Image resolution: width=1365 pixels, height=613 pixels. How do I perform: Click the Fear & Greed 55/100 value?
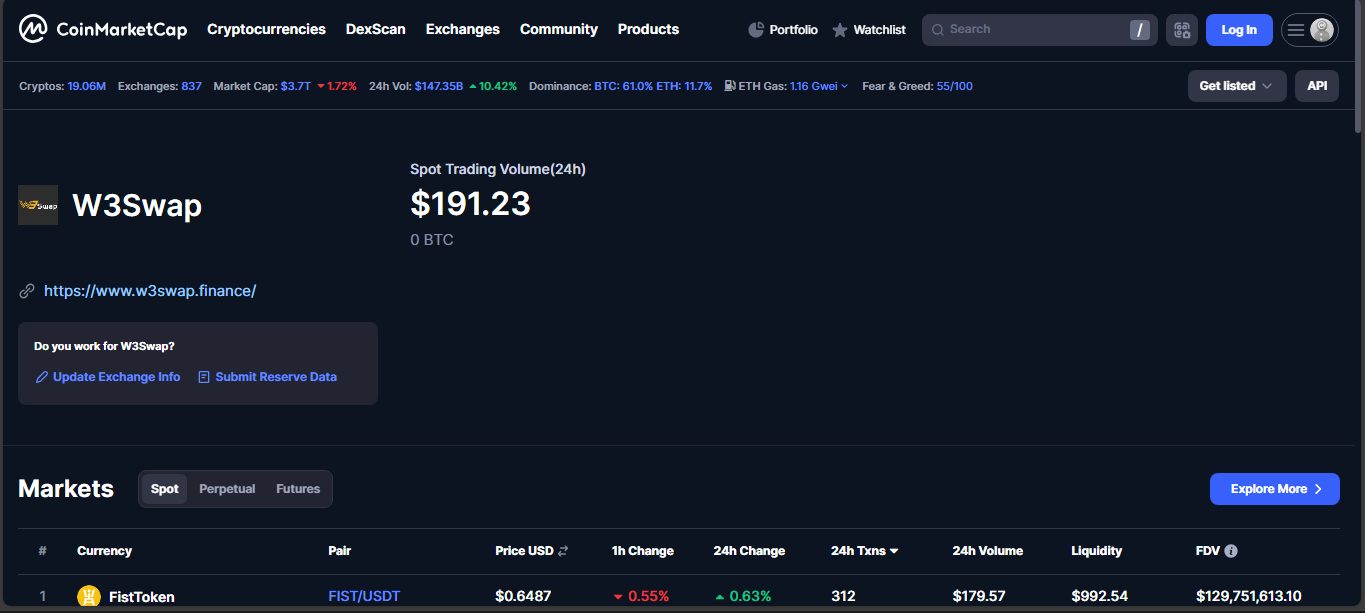pyautogui.click(x=954, y=86)
